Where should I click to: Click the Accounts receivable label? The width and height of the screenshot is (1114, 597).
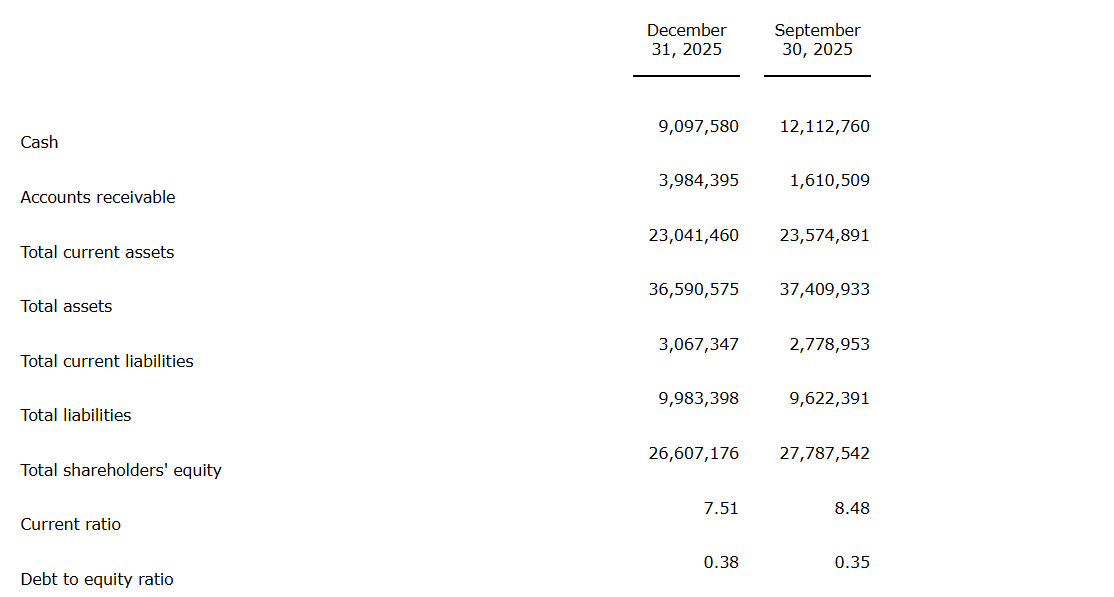pyautogui.click(x=98, y=198)
